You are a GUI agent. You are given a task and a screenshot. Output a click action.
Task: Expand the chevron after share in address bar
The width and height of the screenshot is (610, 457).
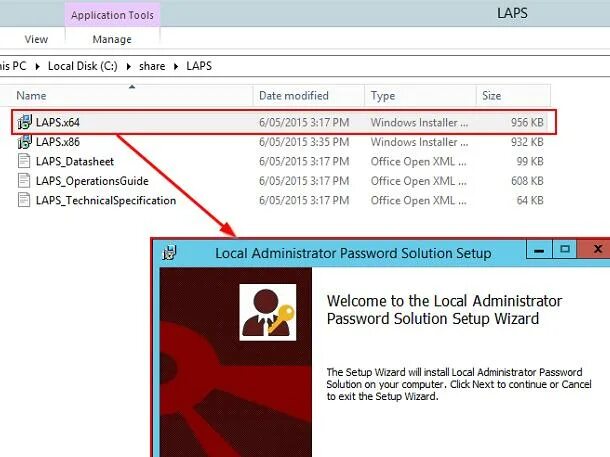click(x=176, y=67)
